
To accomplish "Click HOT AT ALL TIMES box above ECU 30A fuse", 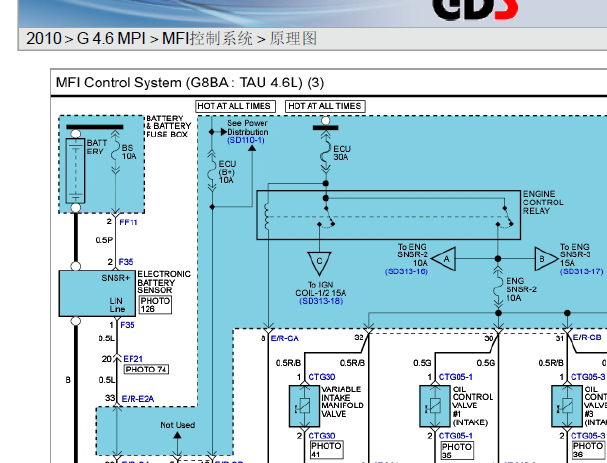I will pos(325,106).
